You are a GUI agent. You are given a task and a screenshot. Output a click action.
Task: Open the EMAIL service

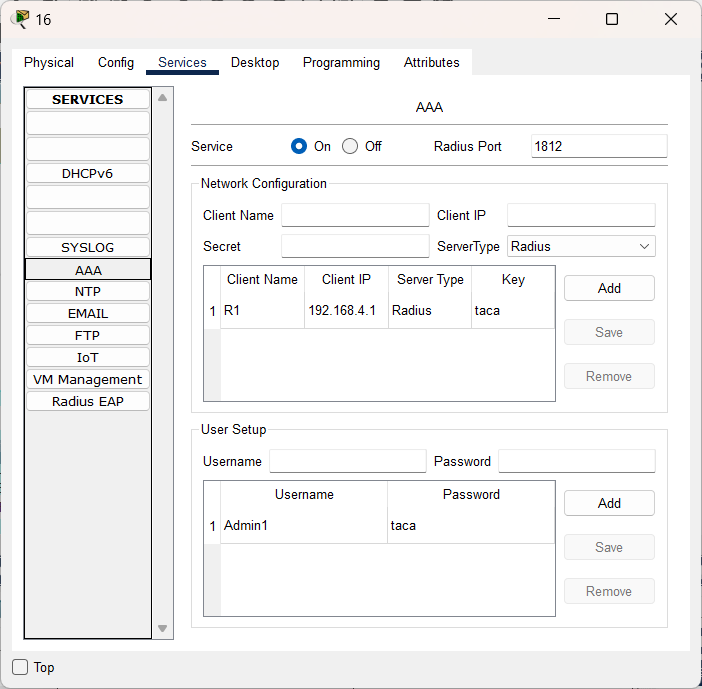click(88, 313)
